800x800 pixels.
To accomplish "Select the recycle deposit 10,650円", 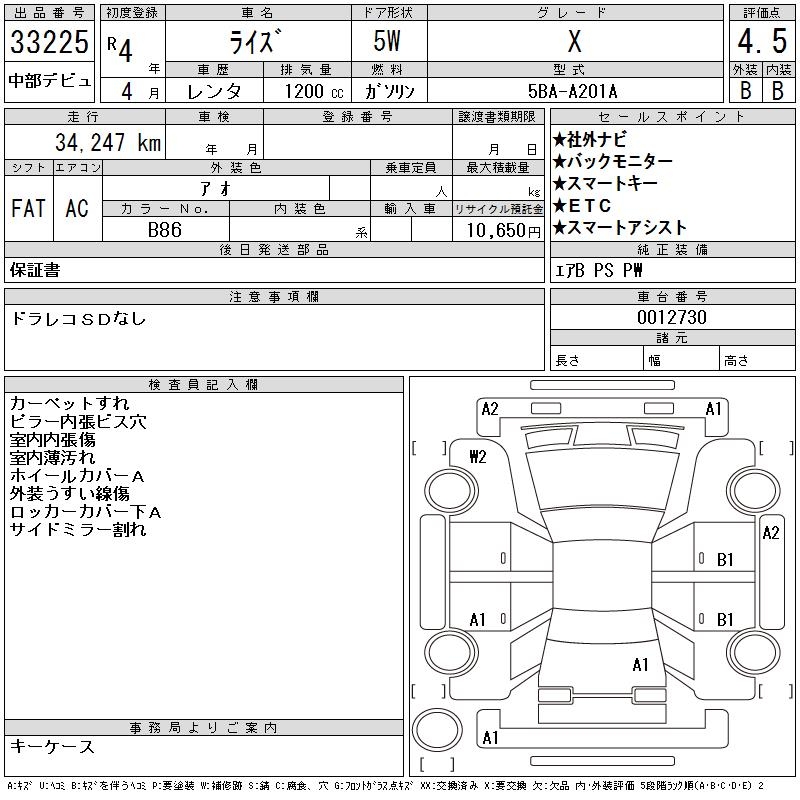I will (504, 231).
